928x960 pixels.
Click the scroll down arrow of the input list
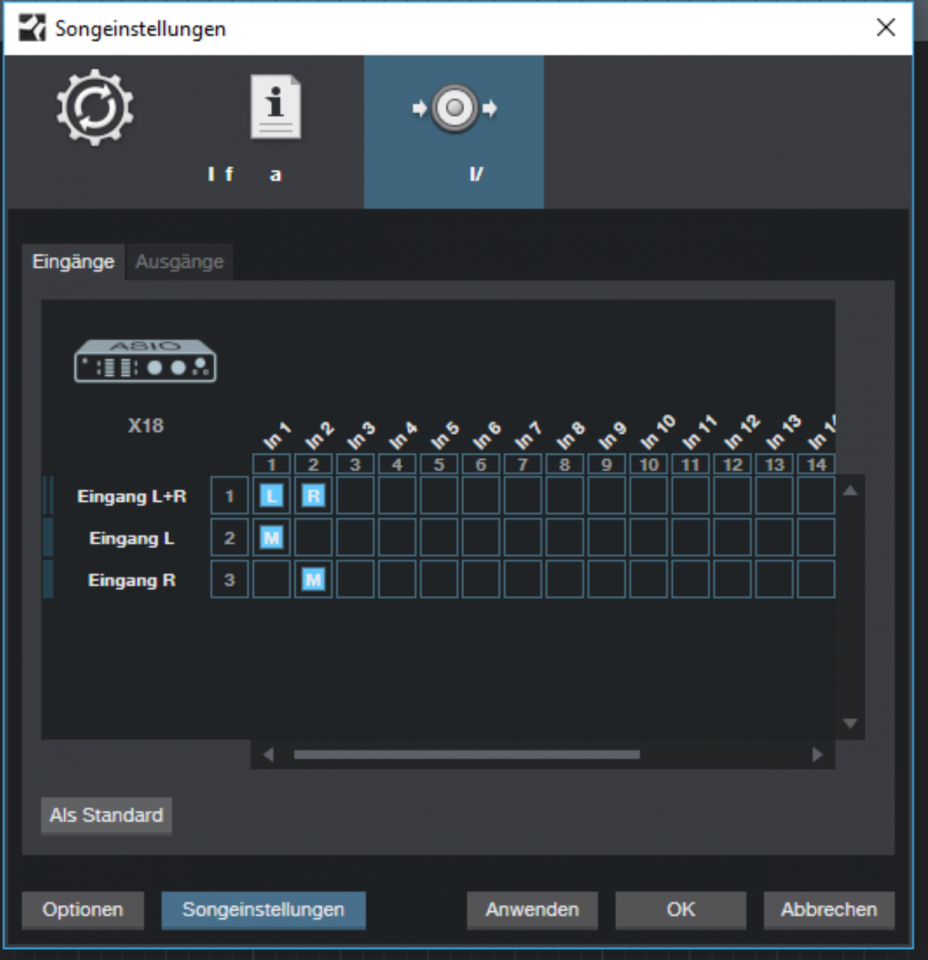tap(850, 724)
